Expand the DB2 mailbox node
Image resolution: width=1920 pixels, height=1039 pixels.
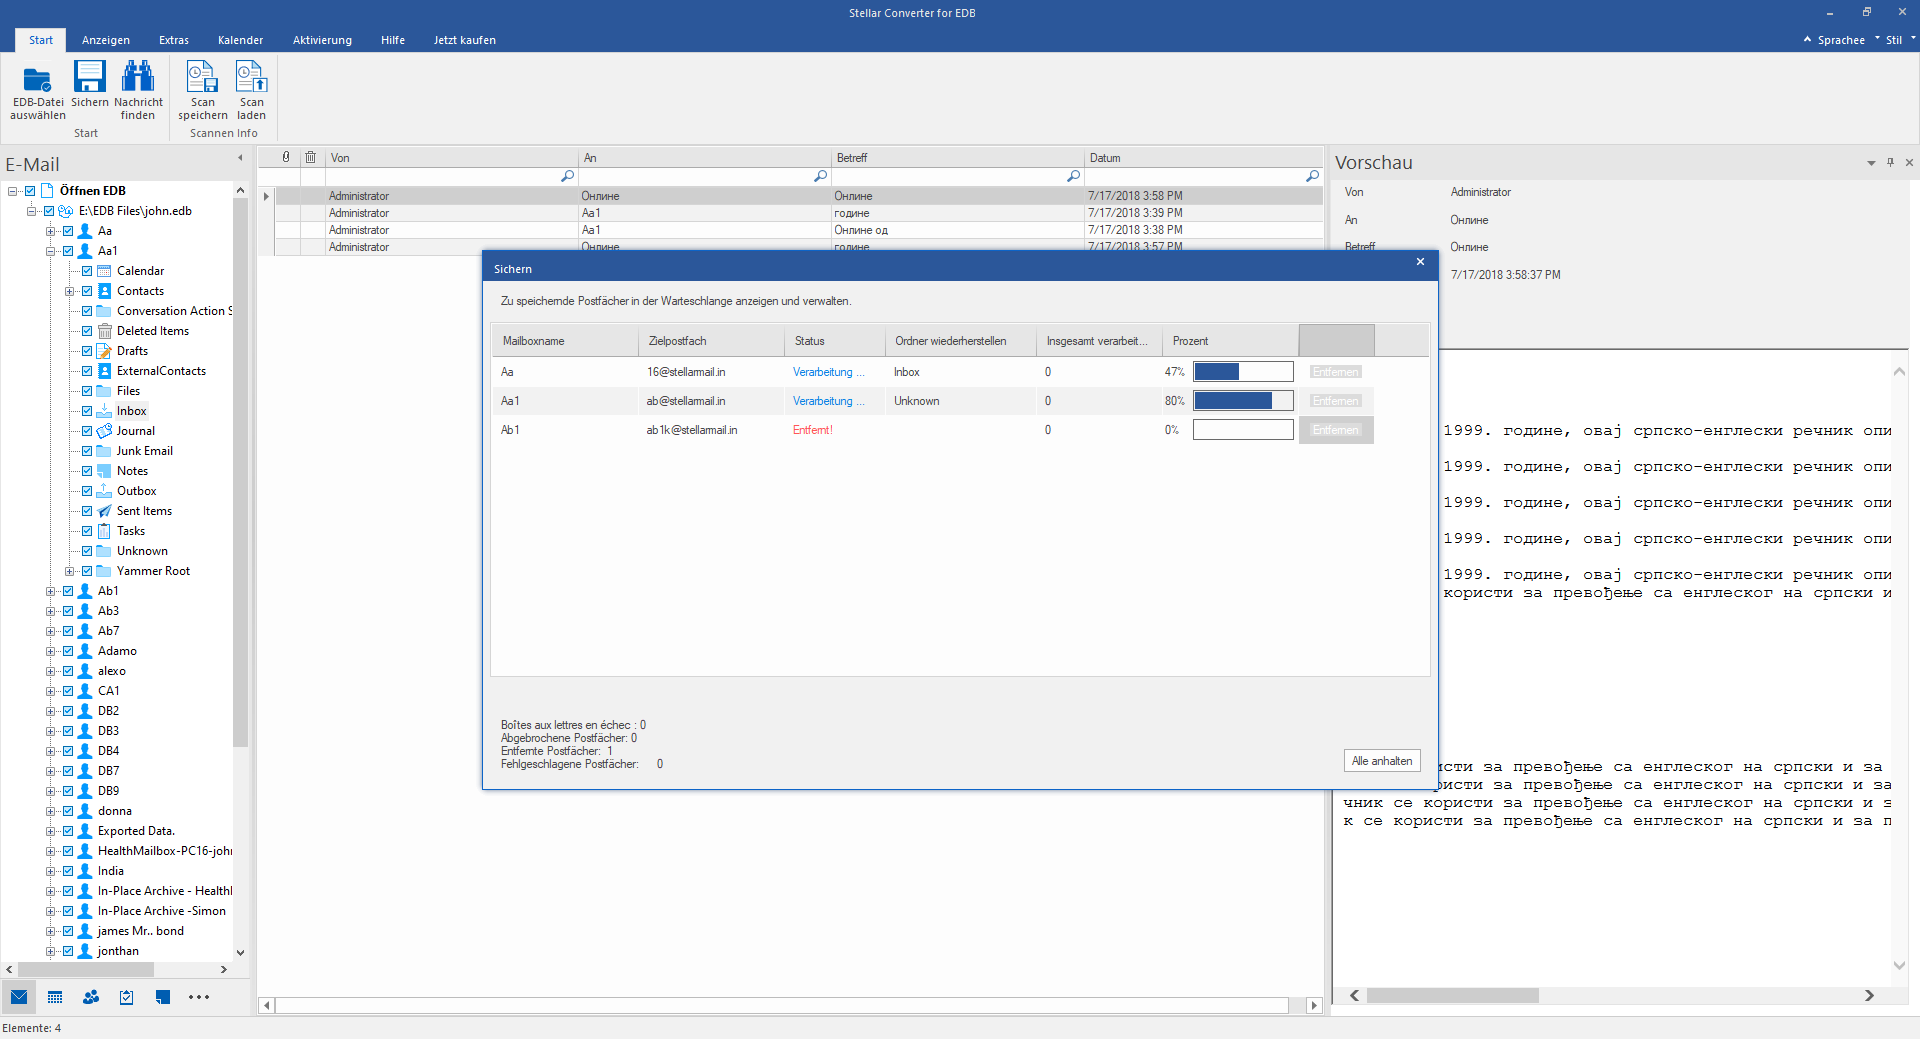pos(50,711)
